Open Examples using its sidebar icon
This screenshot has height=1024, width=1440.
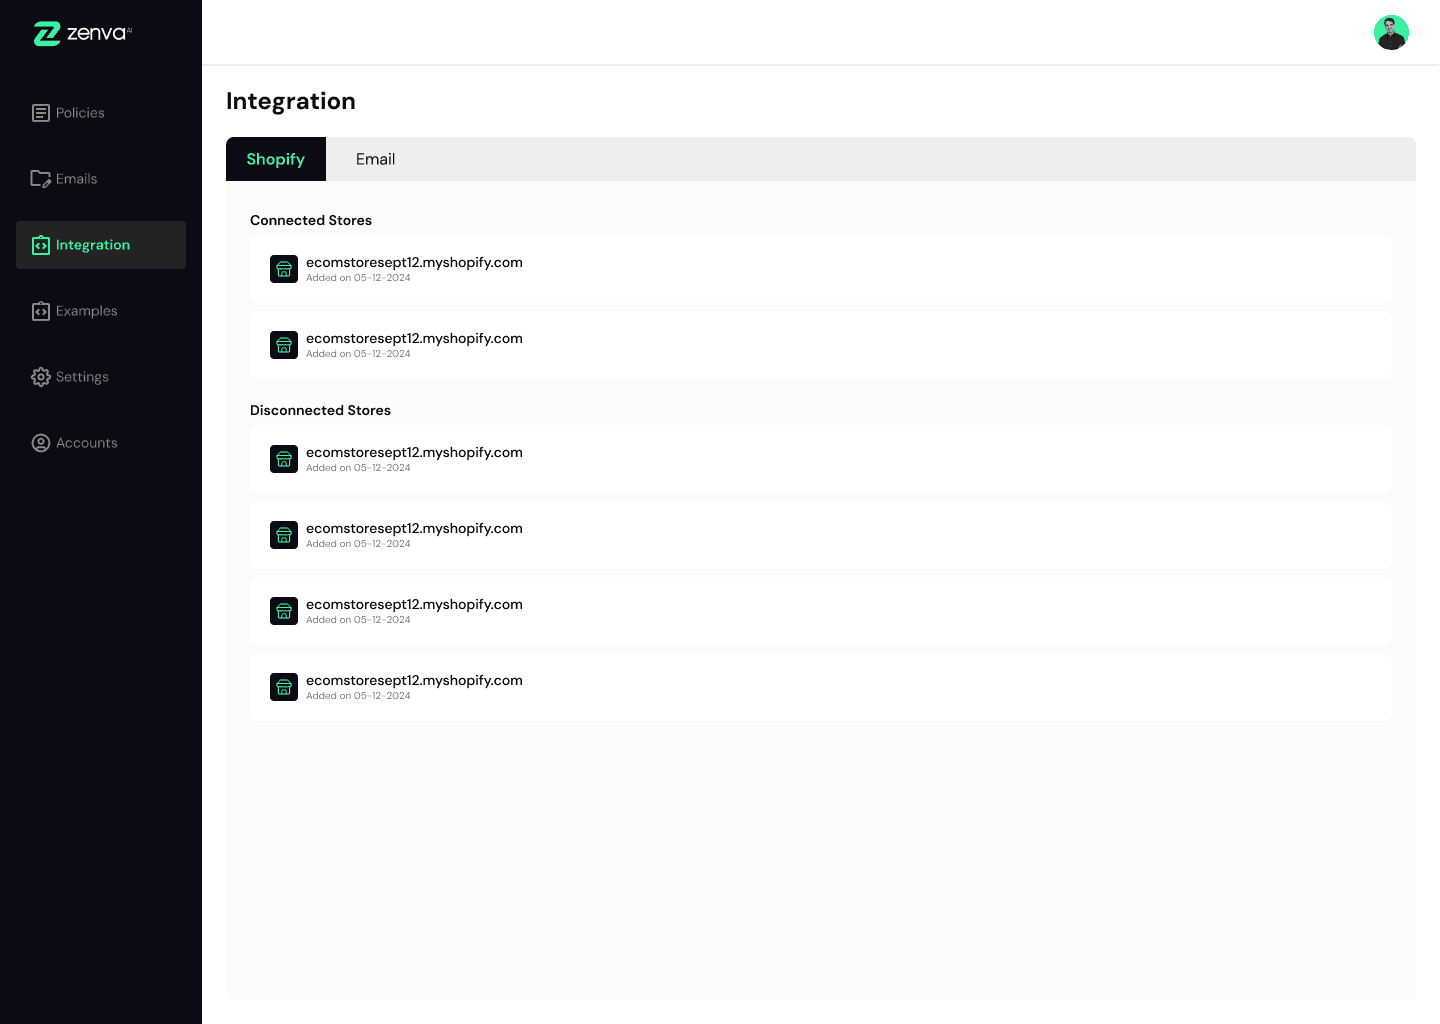click(x=41, y=311)
